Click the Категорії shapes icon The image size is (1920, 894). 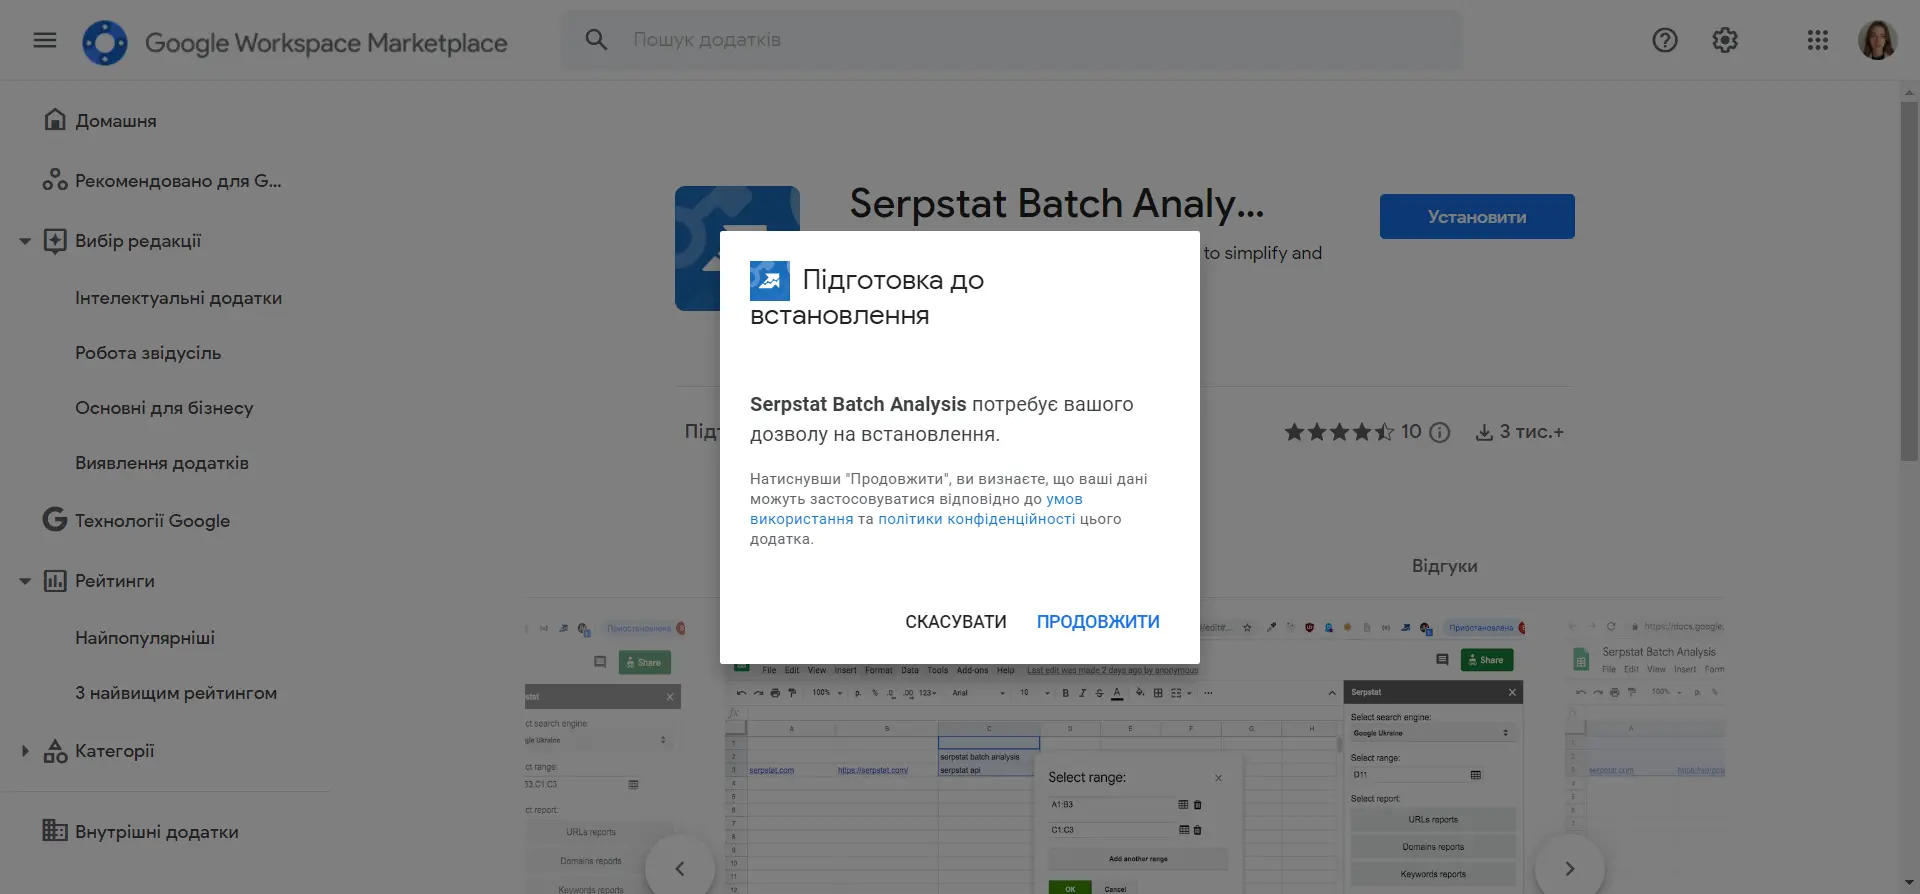[55, 751]
